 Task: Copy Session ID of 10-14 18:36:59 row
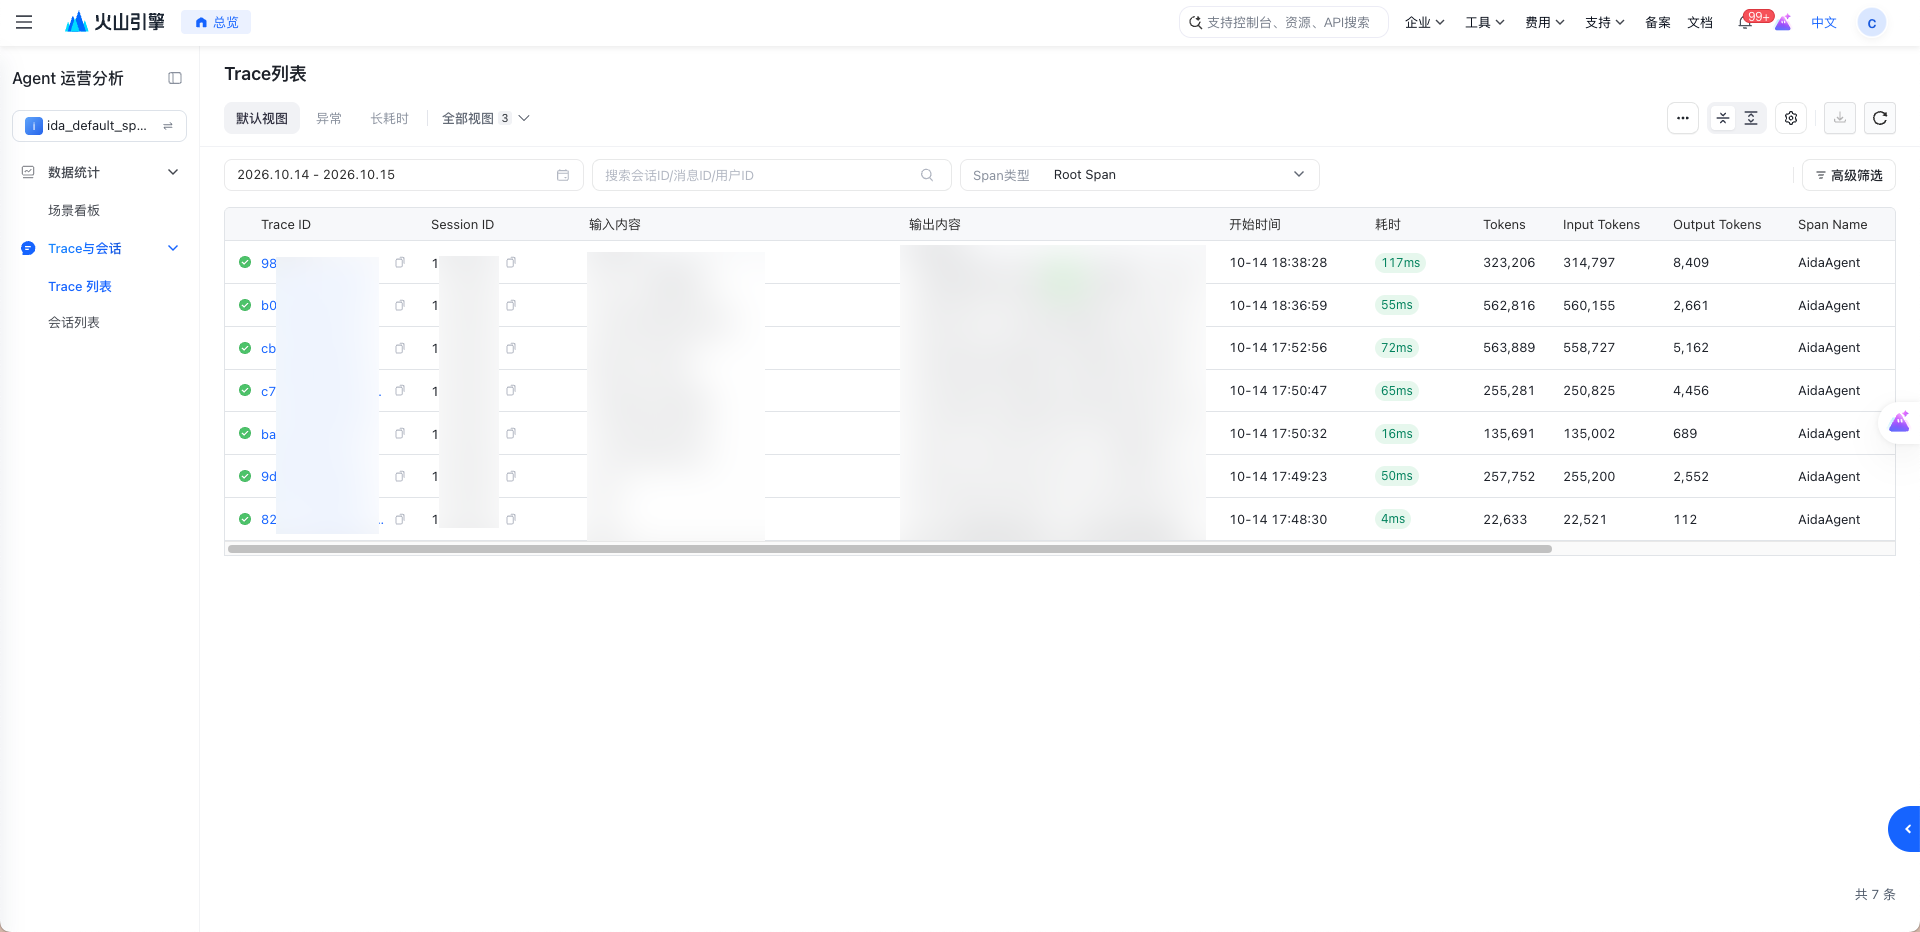coord(511,305)
